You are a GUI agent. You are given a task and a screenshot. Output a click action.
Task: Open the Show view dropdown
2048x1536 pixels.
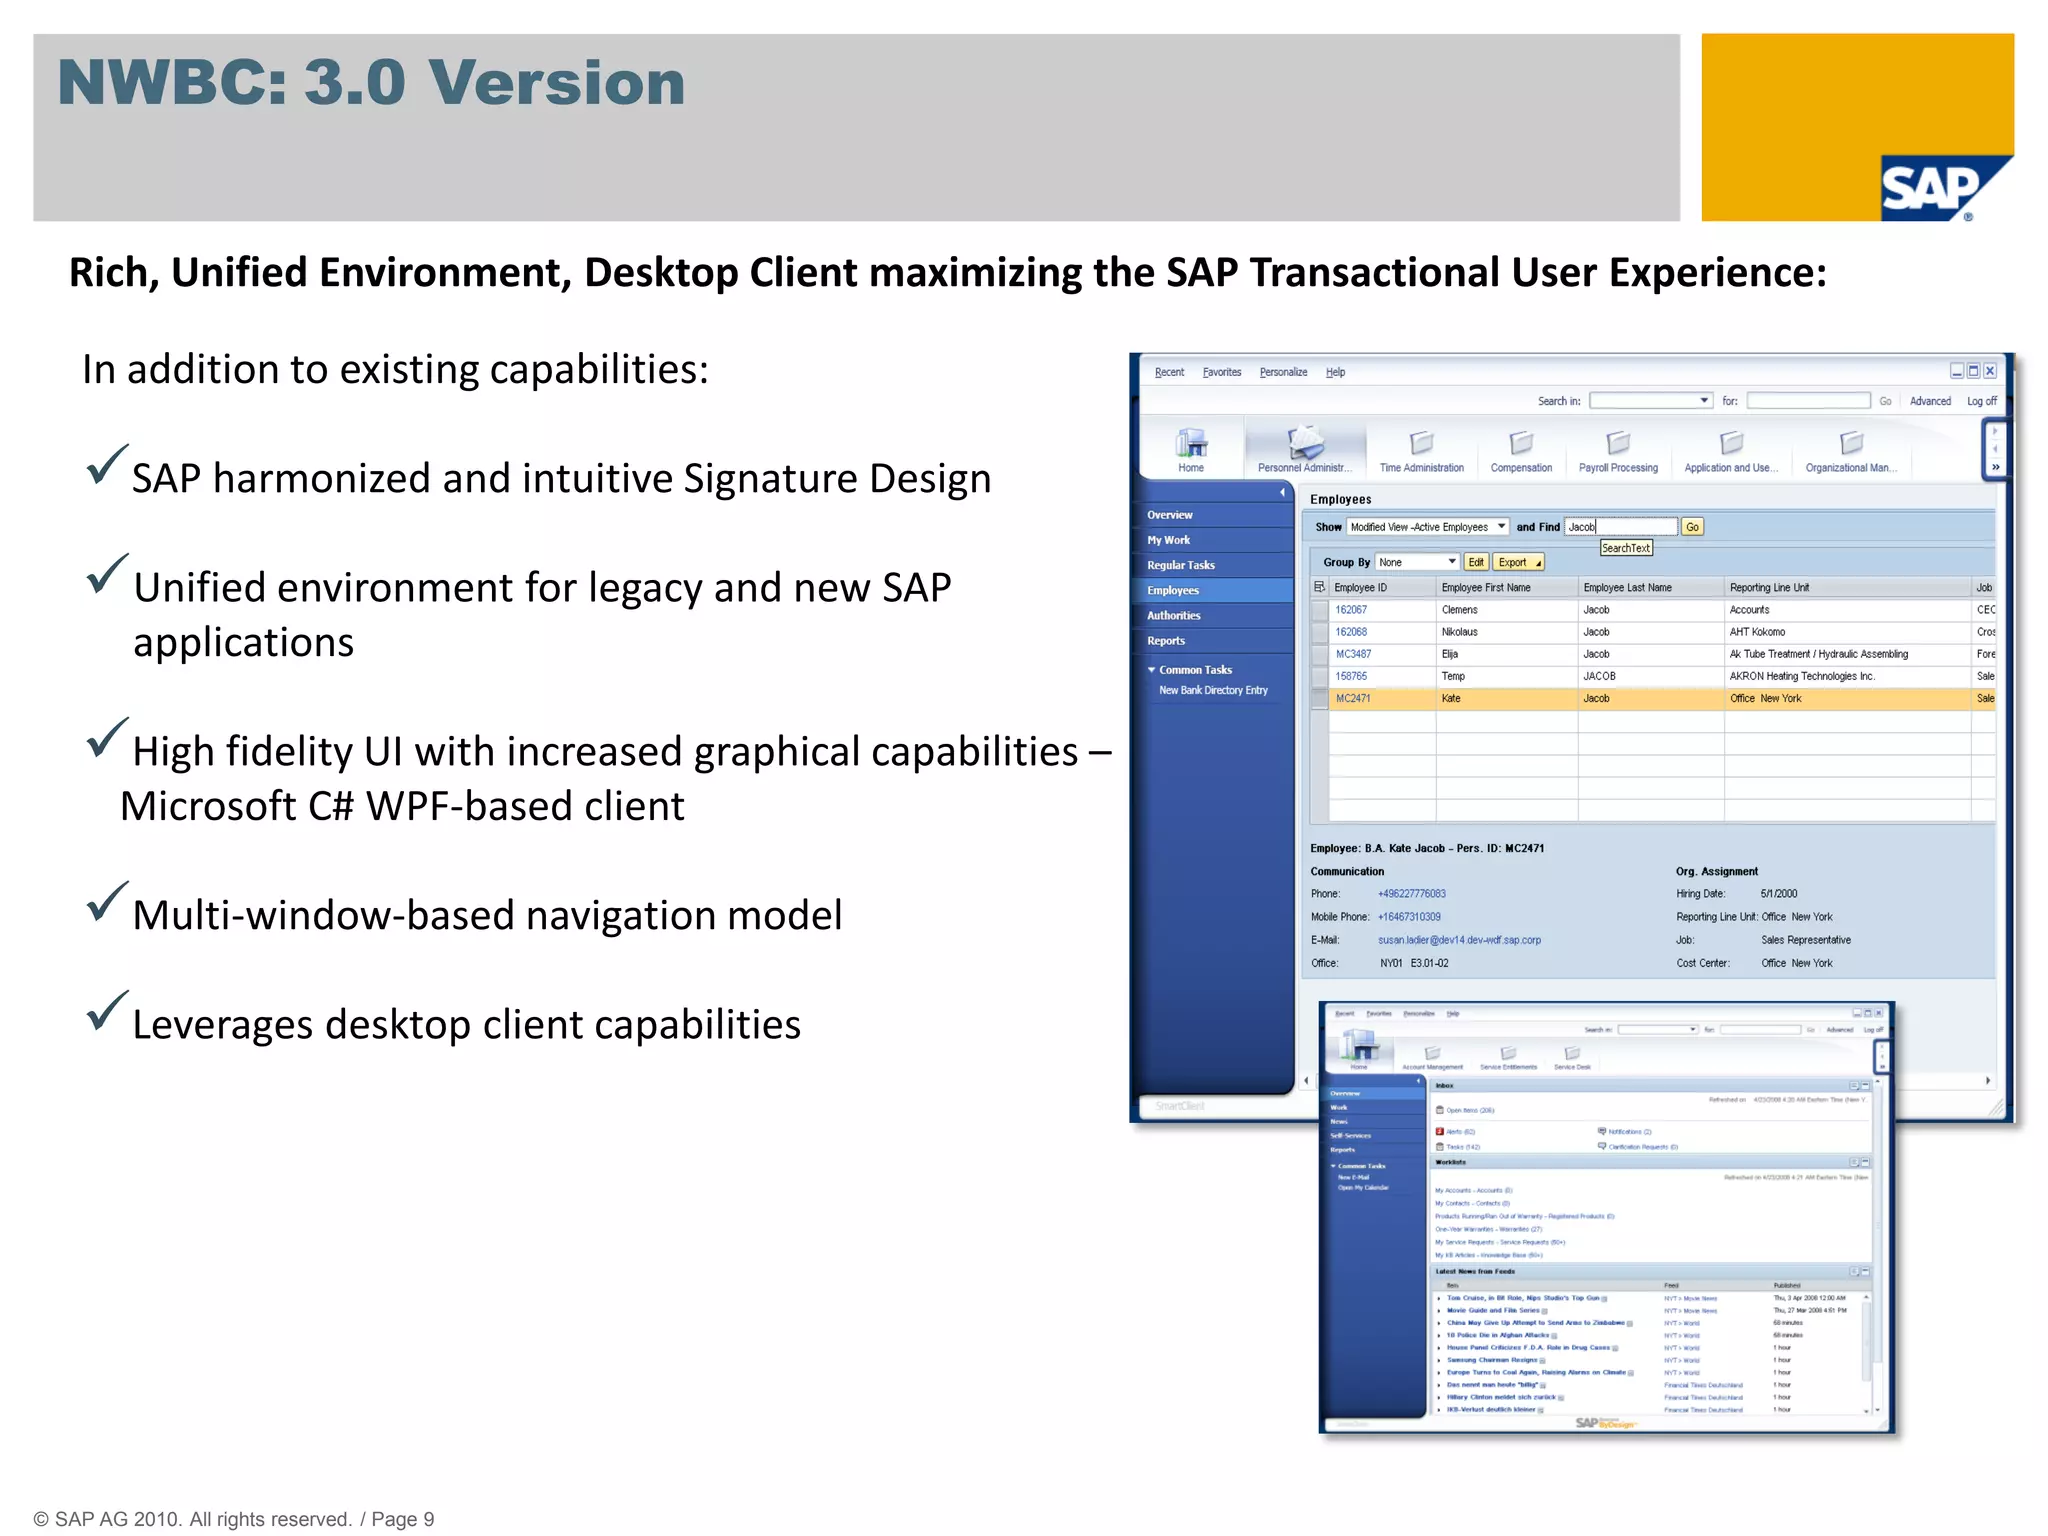1501,527
